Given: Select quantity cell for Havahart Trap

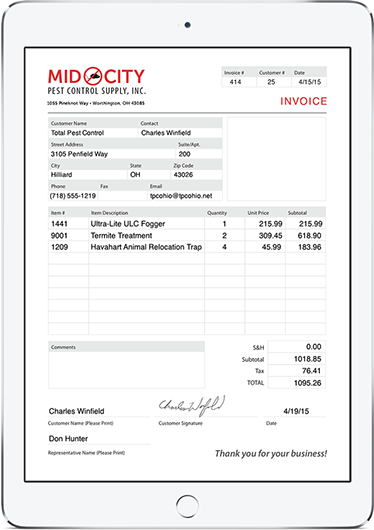Looking at the screenshot, I should pos(225,247).
